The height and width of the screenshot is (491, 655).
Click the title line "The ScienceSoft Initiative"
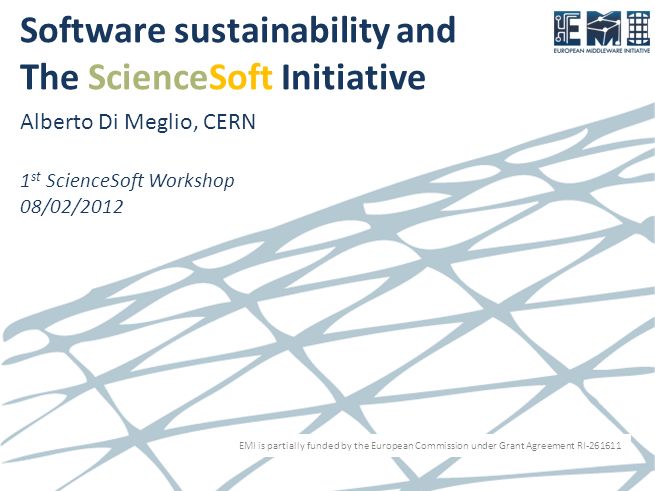223,77
